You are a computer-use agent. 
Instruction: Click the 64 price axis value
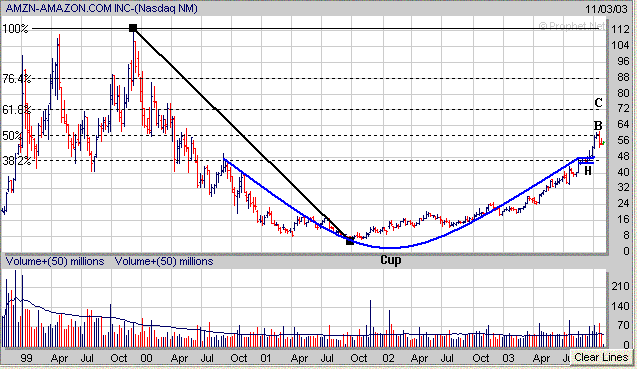623,124
